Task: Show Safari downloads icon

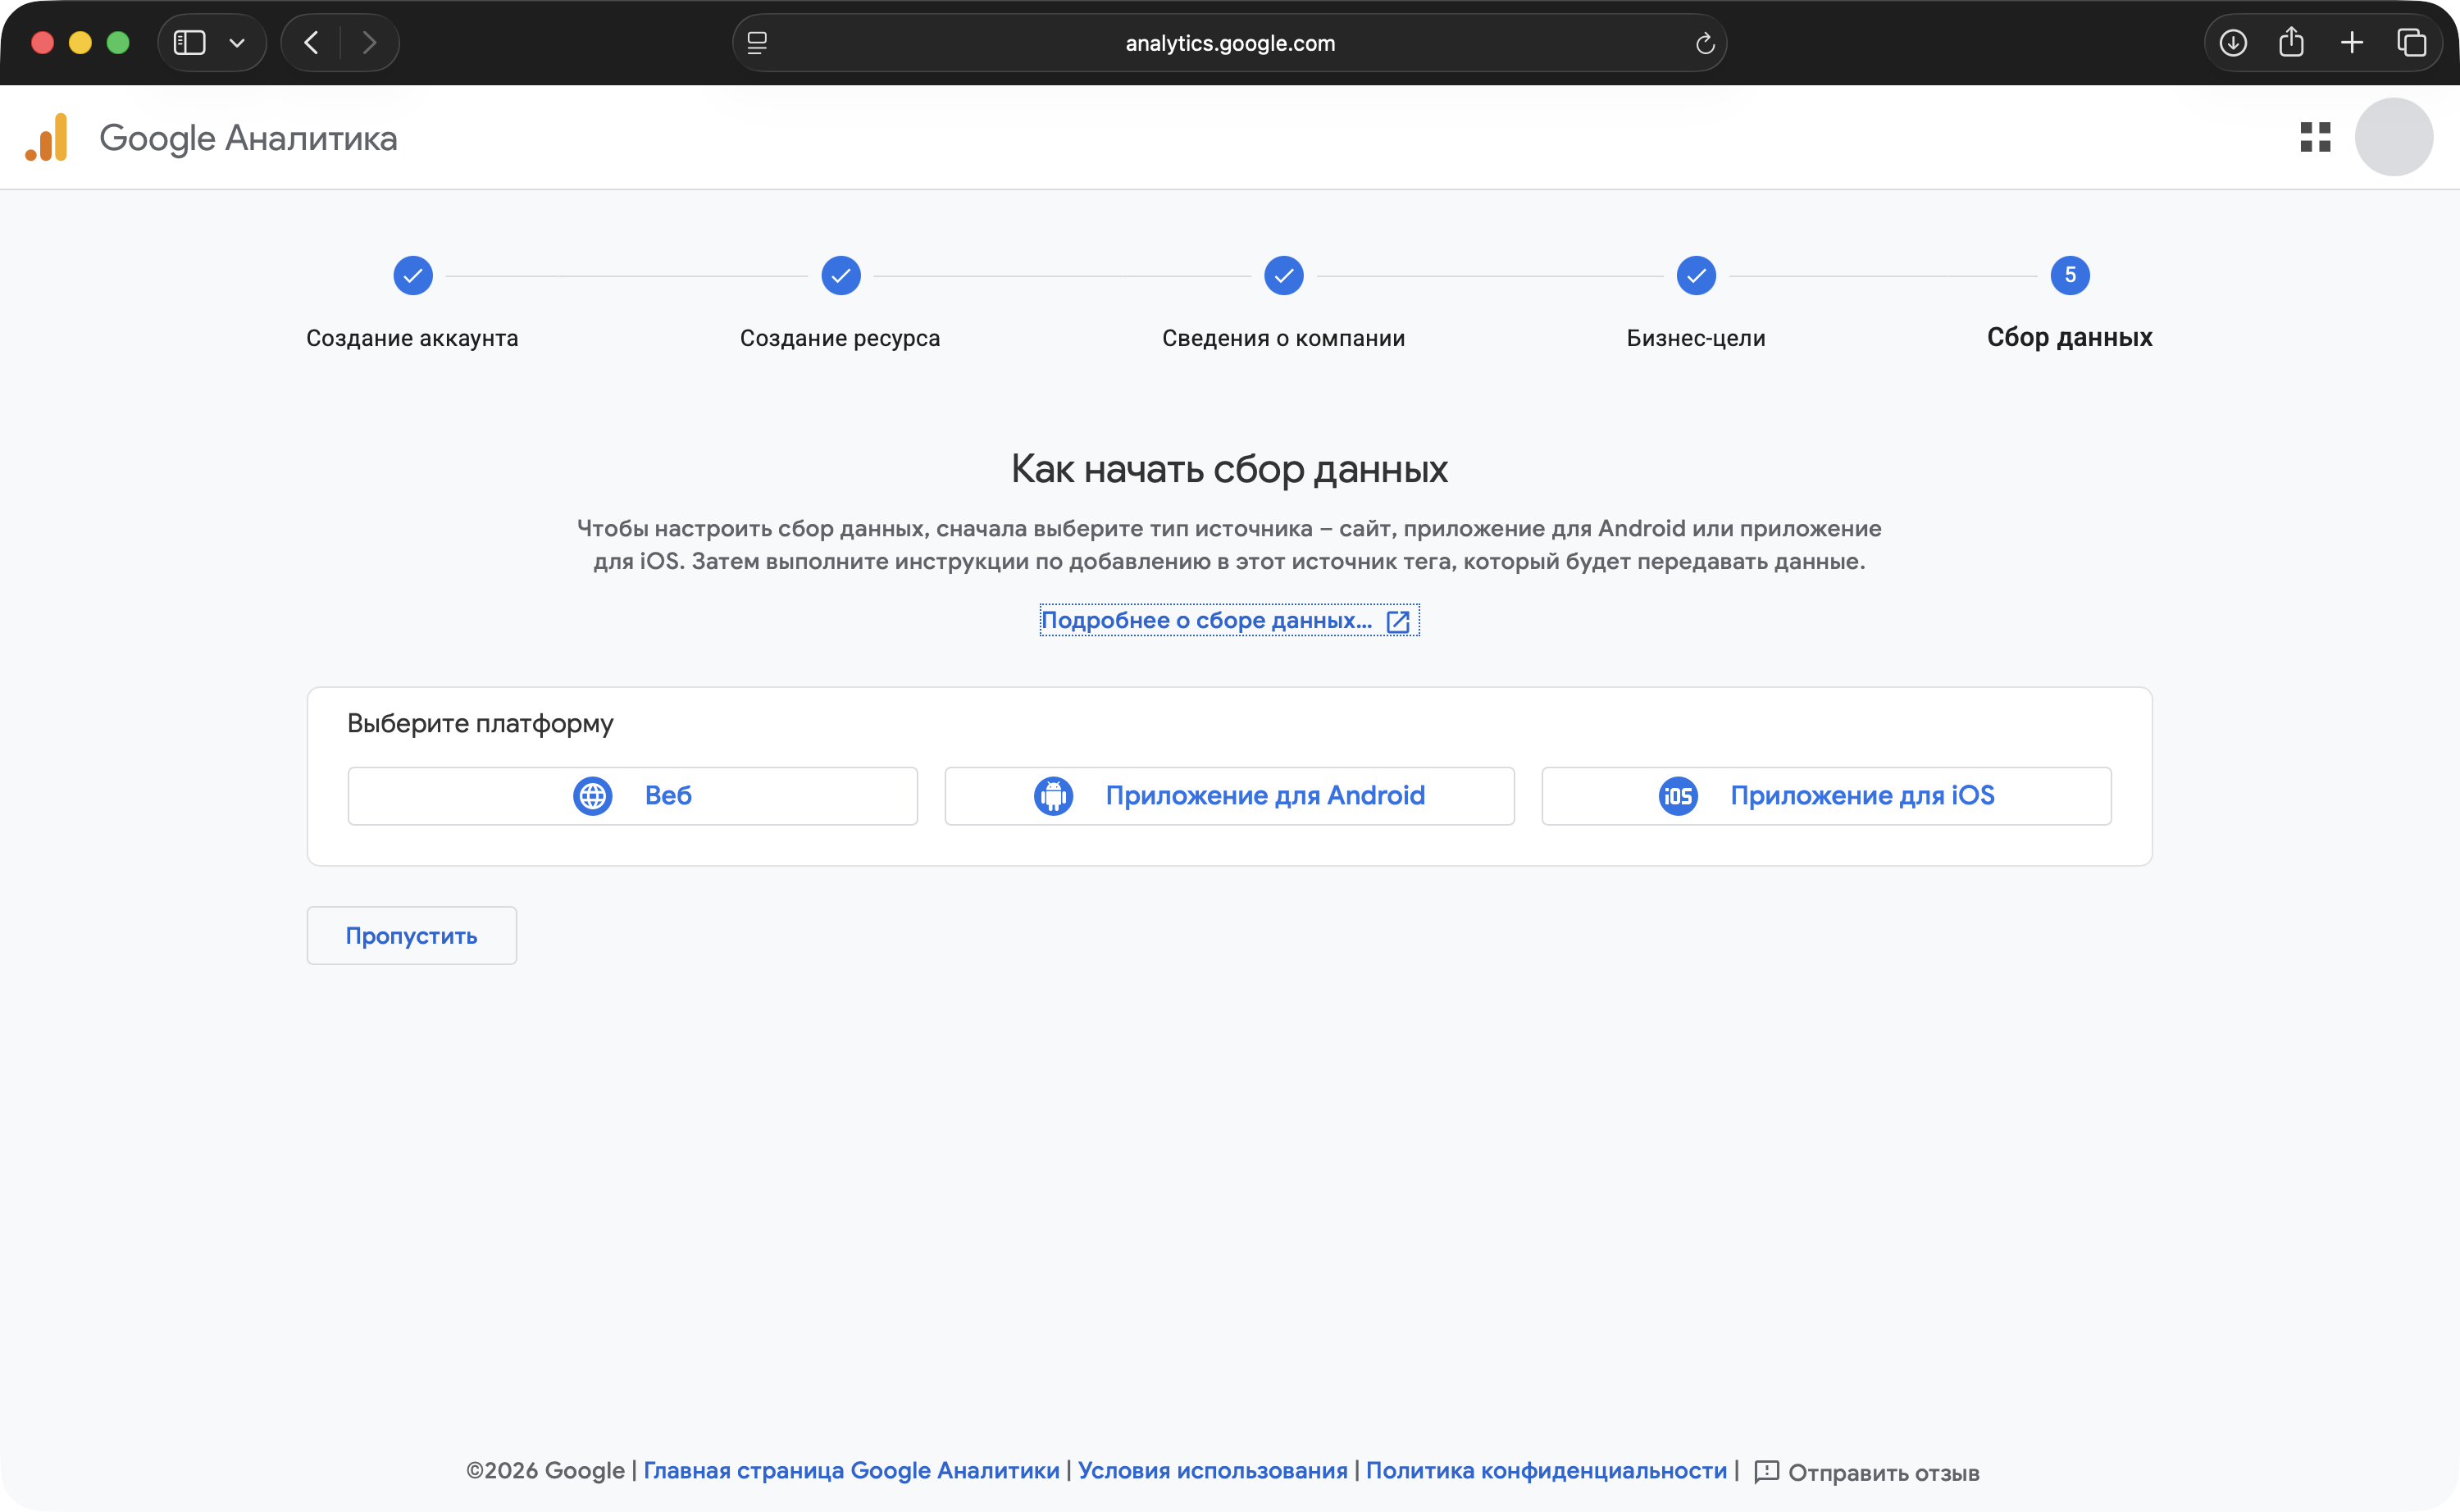Action: 2233,43
